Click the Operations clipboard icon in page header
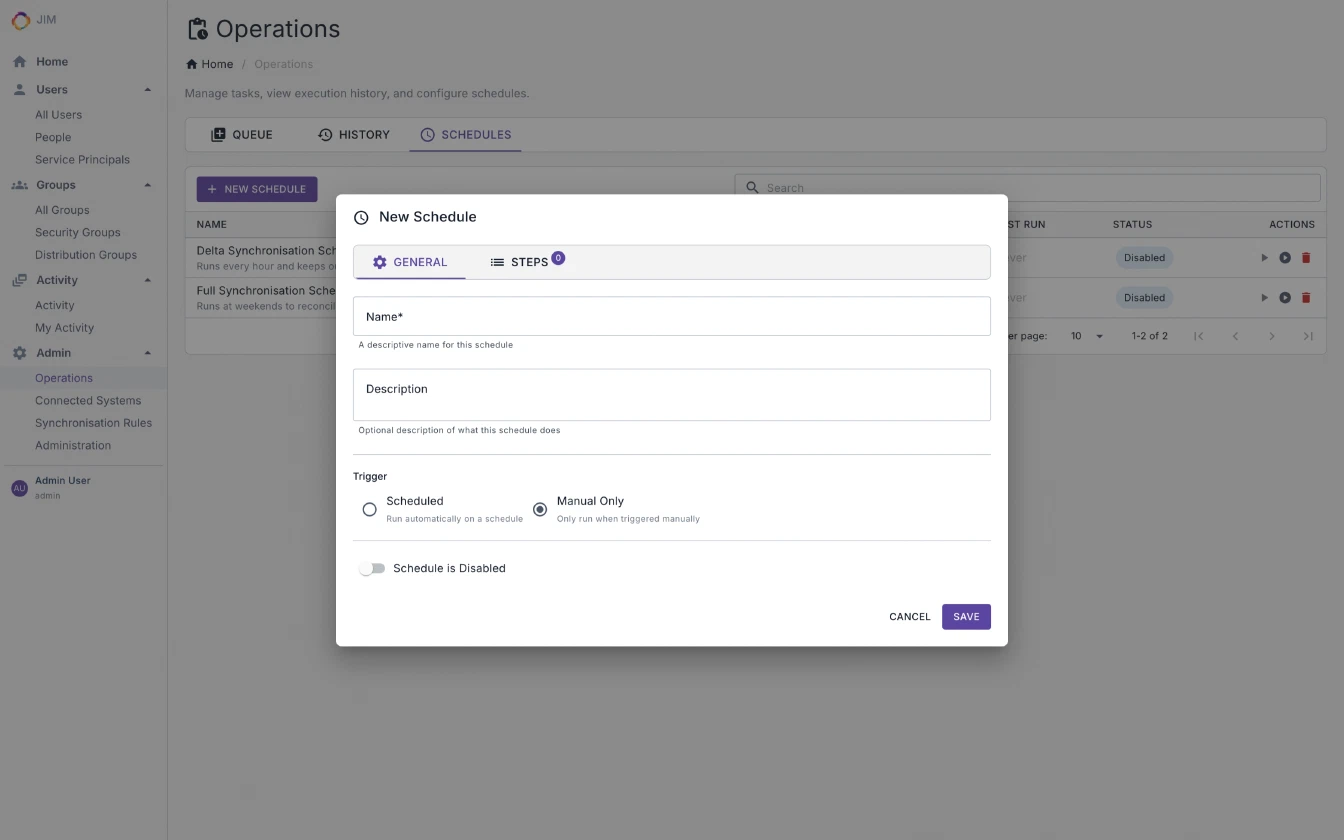This screenshot has height=840, width=1344. (x=197, y=29)
